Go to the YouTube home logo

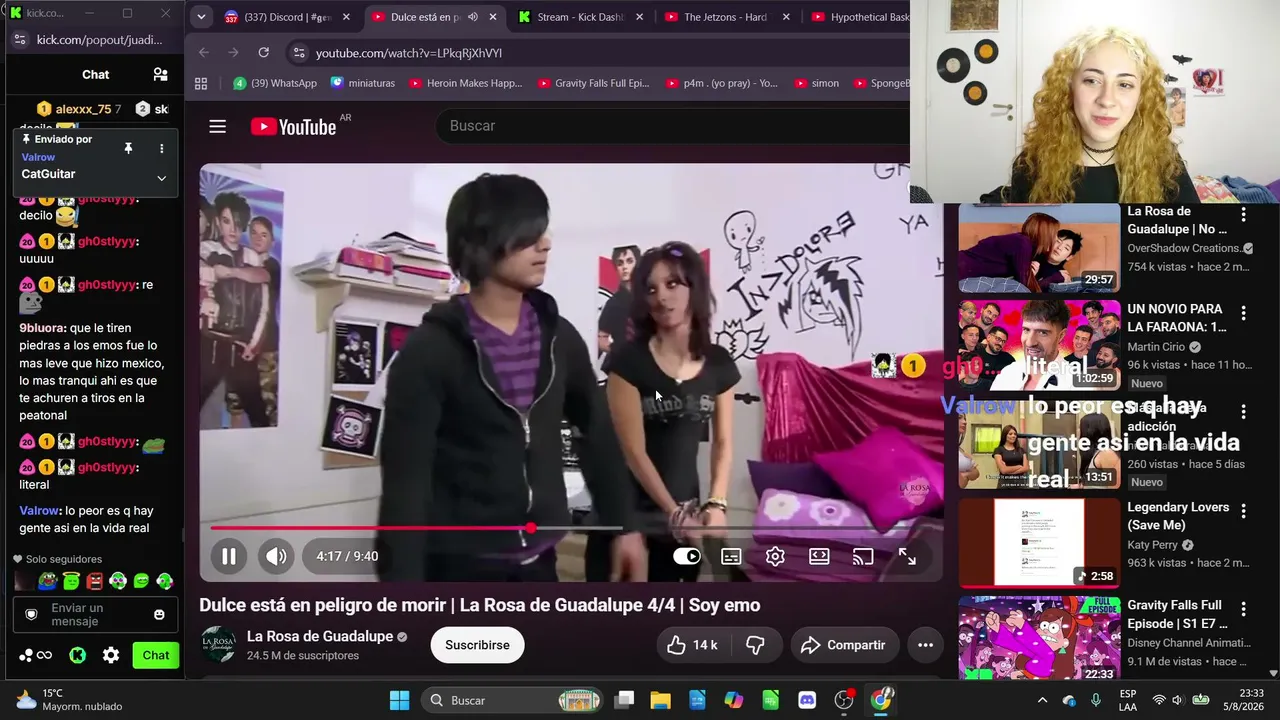pyautogui.click(x=293, y=126)
